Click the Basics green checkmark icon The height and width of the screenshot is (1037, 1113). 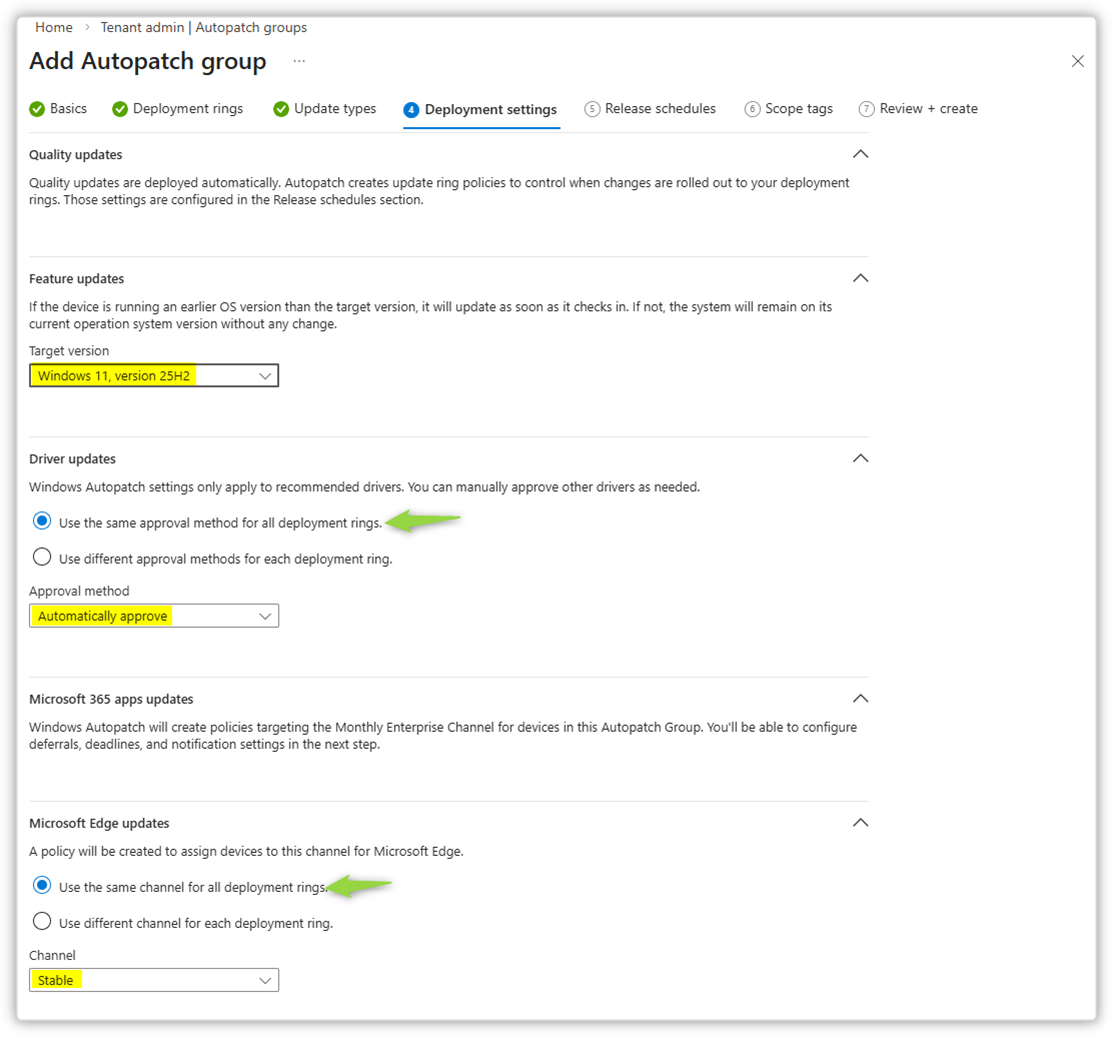(37, 109)
